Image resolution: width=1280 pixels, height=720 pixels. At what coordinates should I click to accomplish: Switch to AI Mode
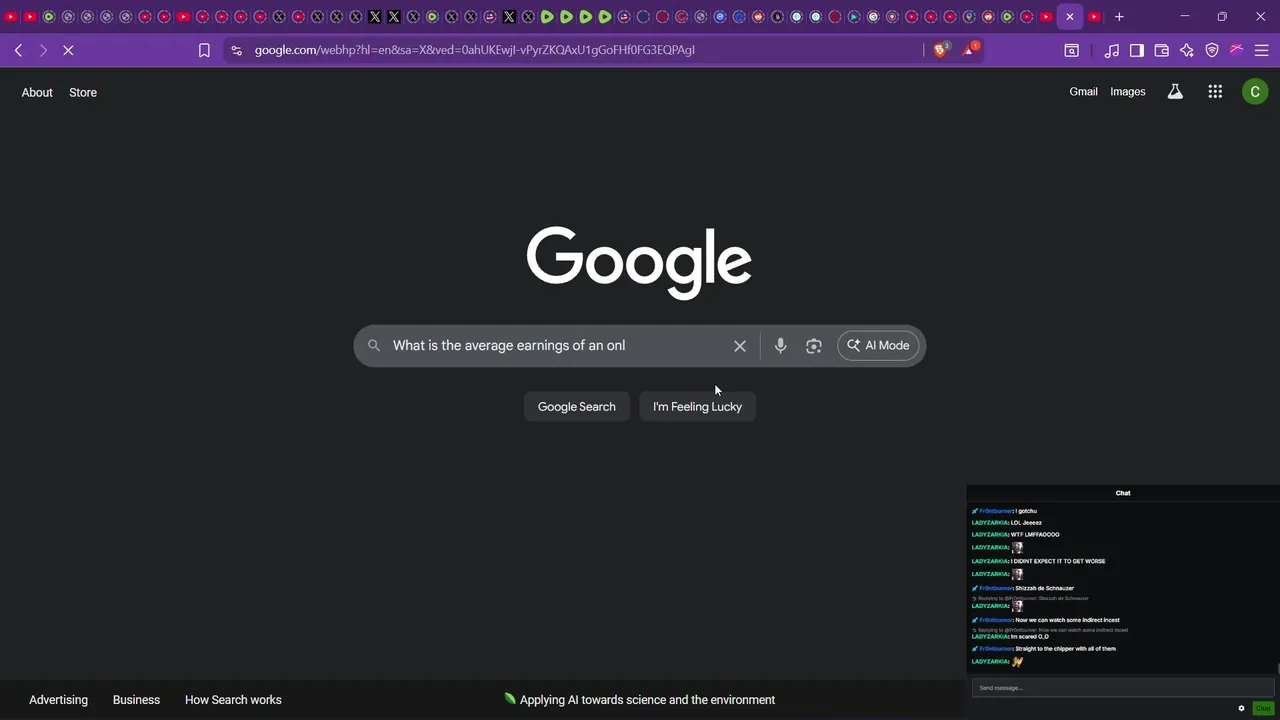pos(878,346)
